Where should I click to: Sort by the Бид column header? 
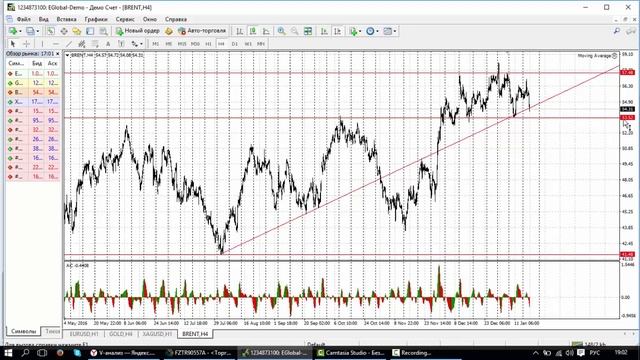[x=37, y=63]
